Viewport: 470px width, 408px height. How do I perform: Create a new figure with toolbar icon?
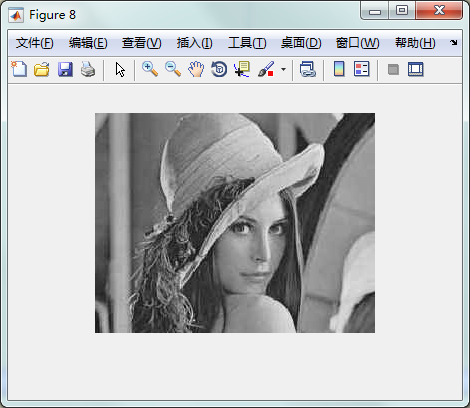(19, 69)
